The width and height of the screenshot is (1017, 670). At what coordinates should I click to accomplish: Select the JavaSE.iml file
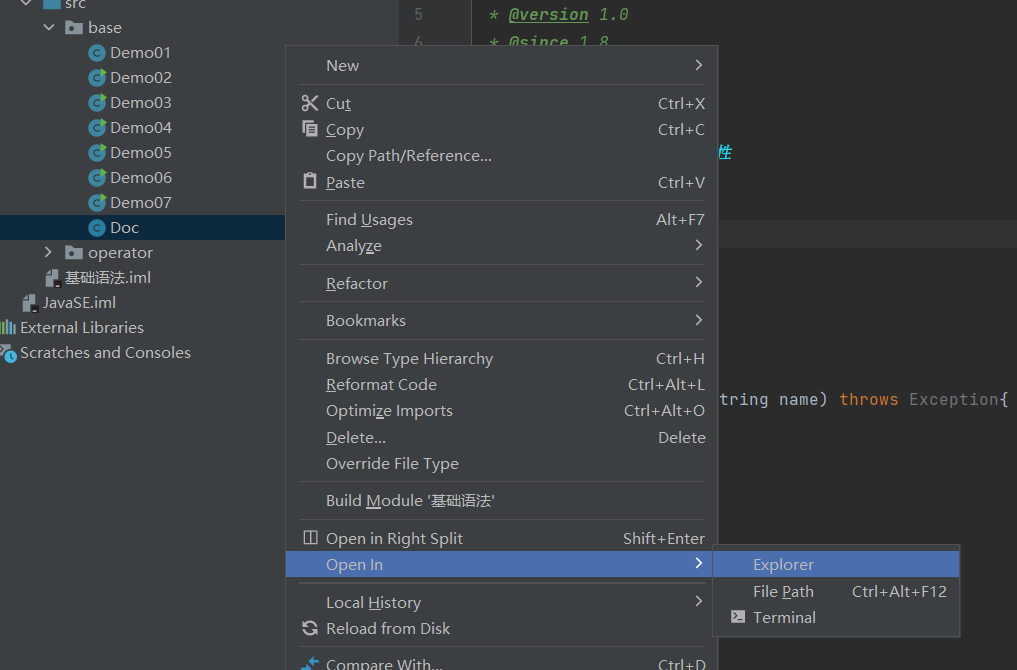coord(79,302)
